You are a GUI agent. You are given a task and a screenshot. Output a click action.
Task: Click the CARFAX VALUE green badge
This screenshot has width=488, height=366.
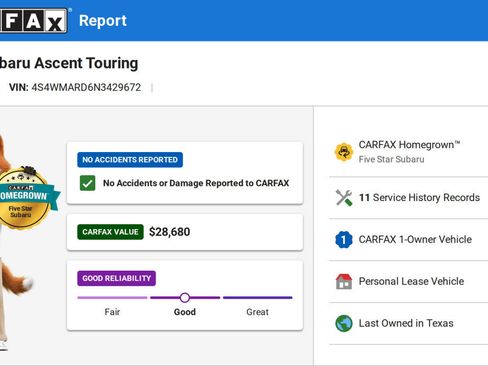coord(110,232)
